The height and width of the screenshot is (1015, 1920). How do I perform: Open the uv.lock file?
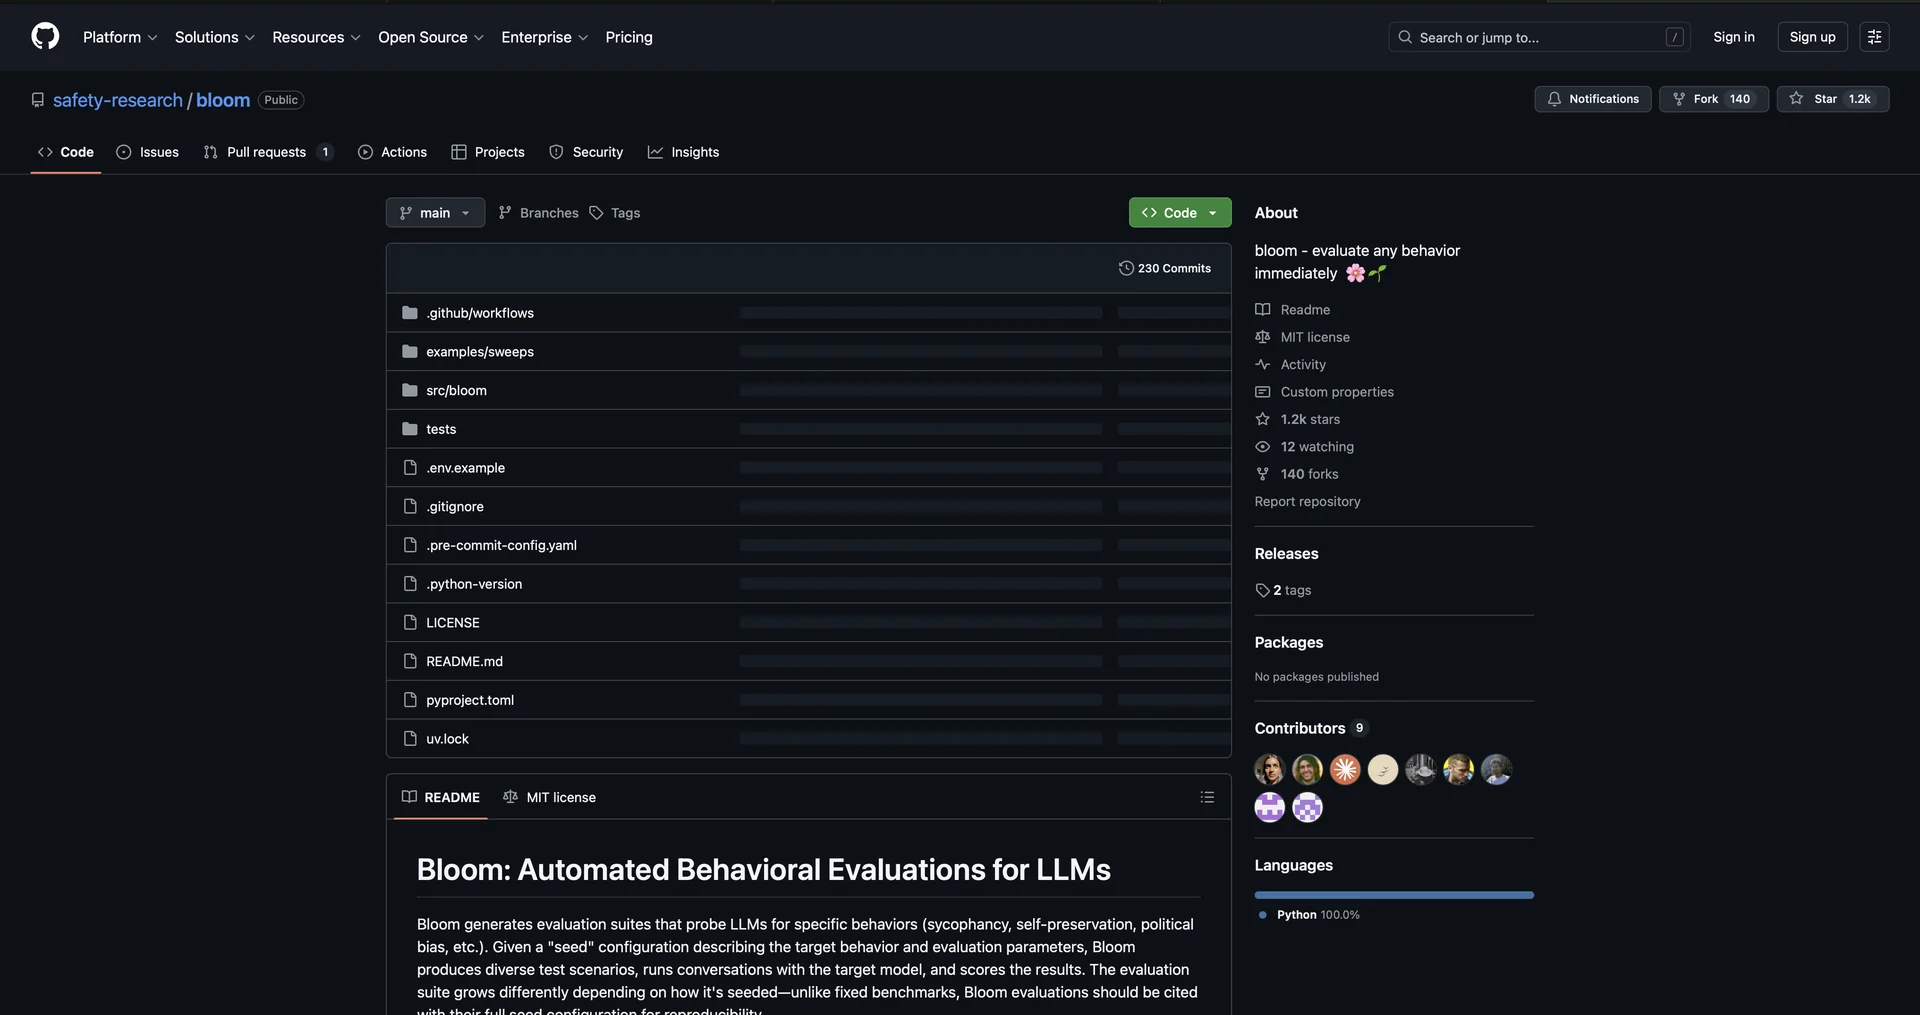pos(447,739)
